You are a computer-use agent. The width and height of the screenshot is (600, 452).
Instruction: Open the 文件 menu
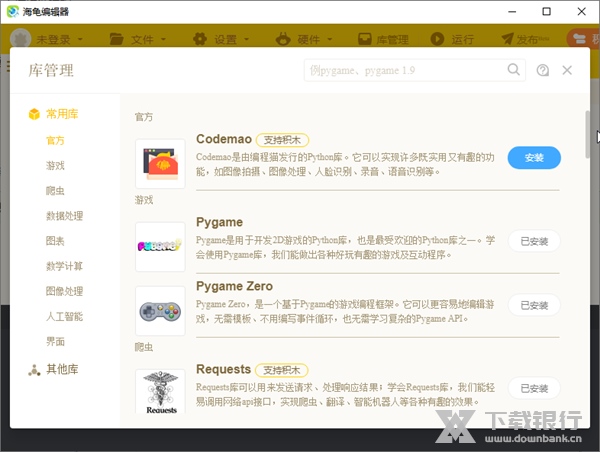click(148, 39)
